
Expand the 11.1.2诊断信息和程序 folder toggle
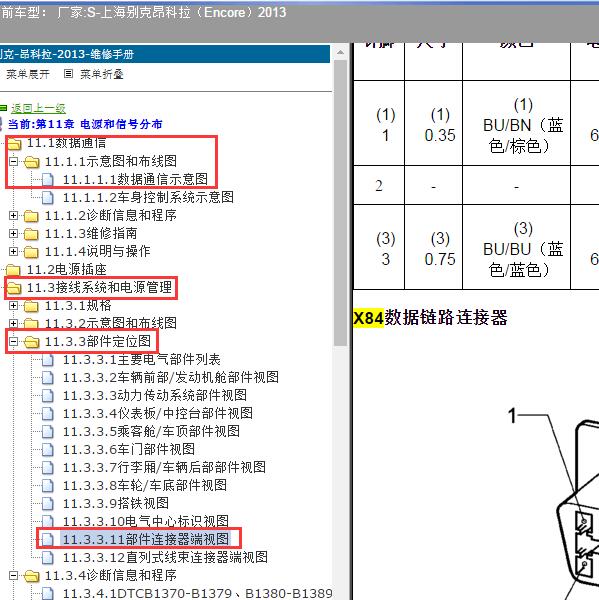[x=13, y=215]
